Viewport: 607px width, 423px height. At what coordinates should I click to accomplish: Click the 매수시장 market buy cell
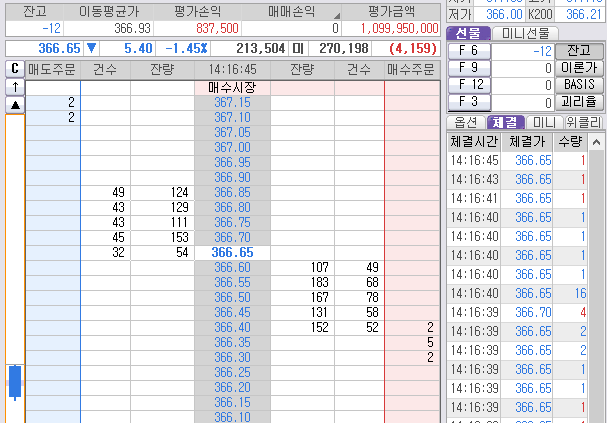click(x=232, y=87)
